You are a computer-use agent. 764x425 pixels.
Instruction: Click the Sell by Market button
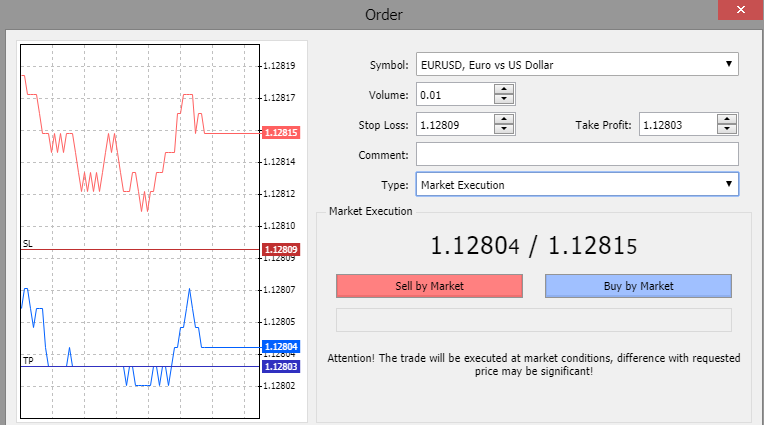pos(429,286)
